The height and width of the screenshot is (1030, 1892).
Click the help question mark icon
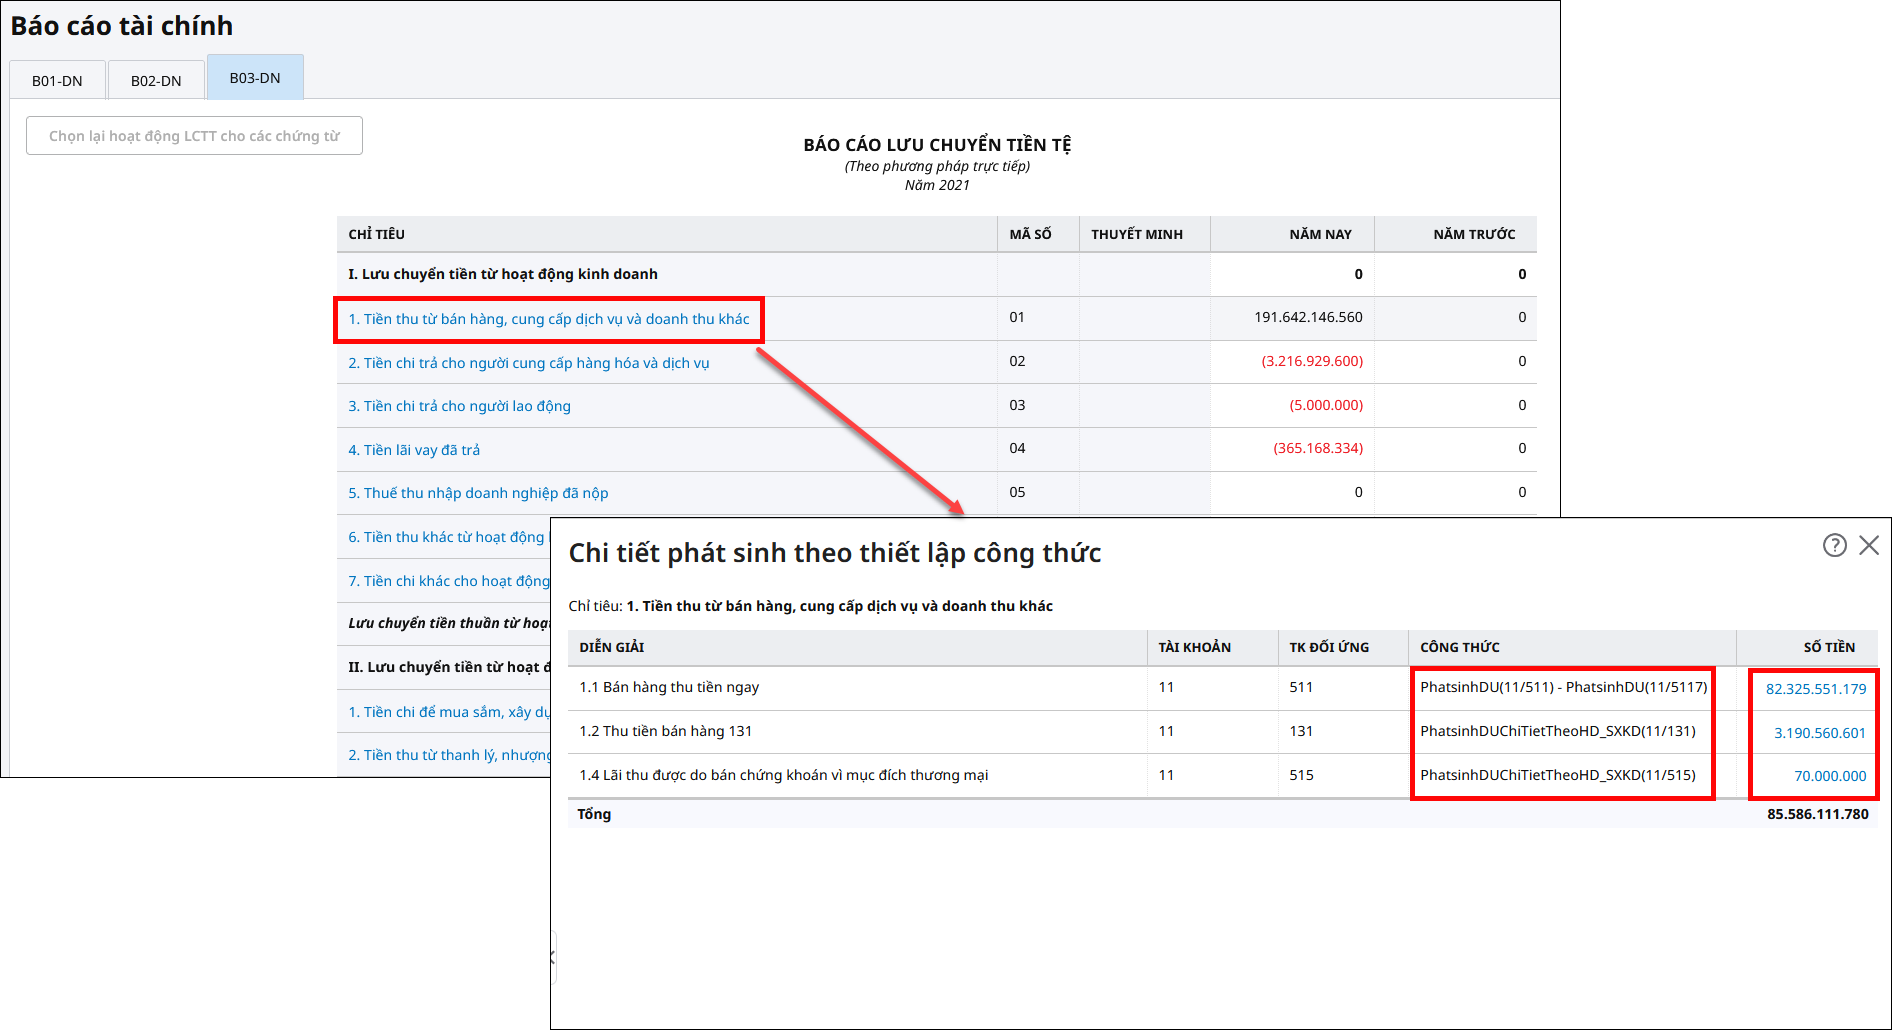tap(1834, 545)
